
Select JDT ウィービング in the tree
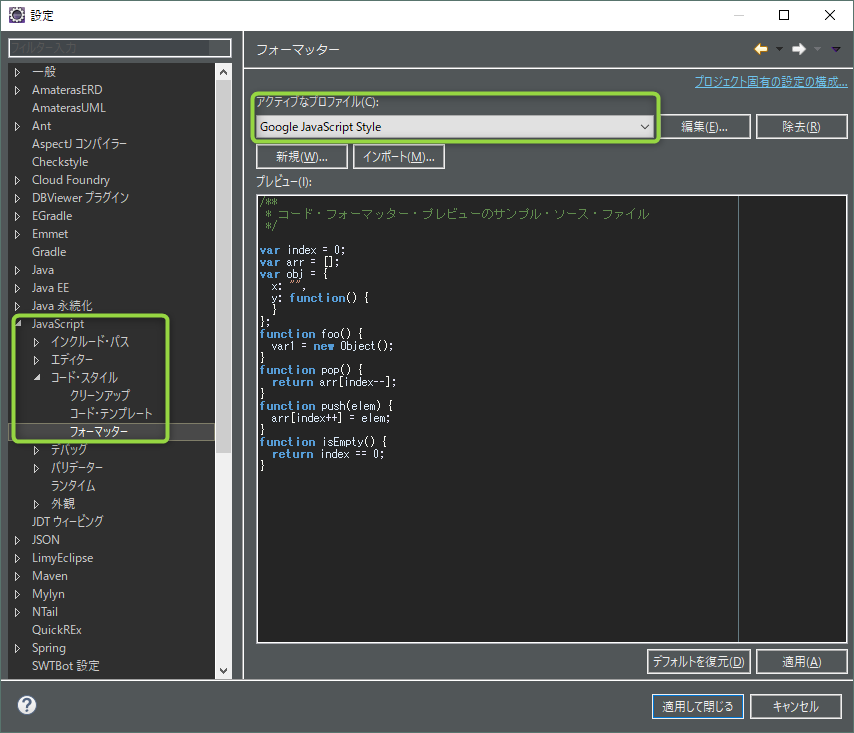[x=68, y=521]
